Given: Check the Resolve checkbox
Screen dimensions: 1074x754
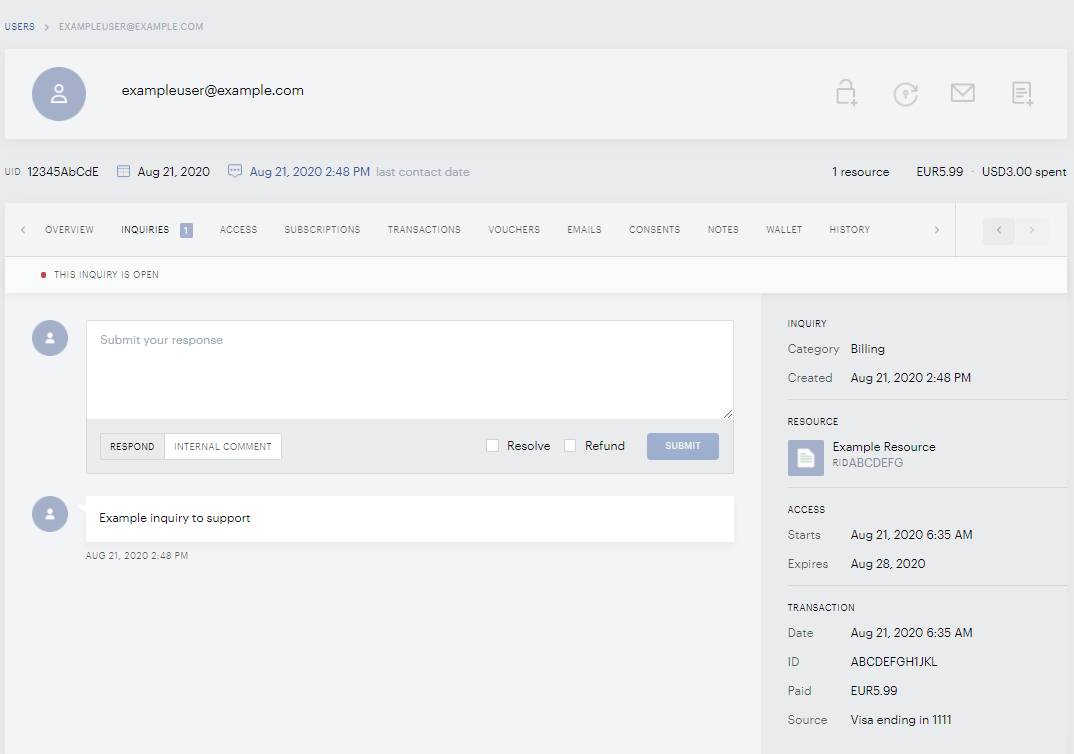Looking at the screenshot, I should (x=492, y=446).
